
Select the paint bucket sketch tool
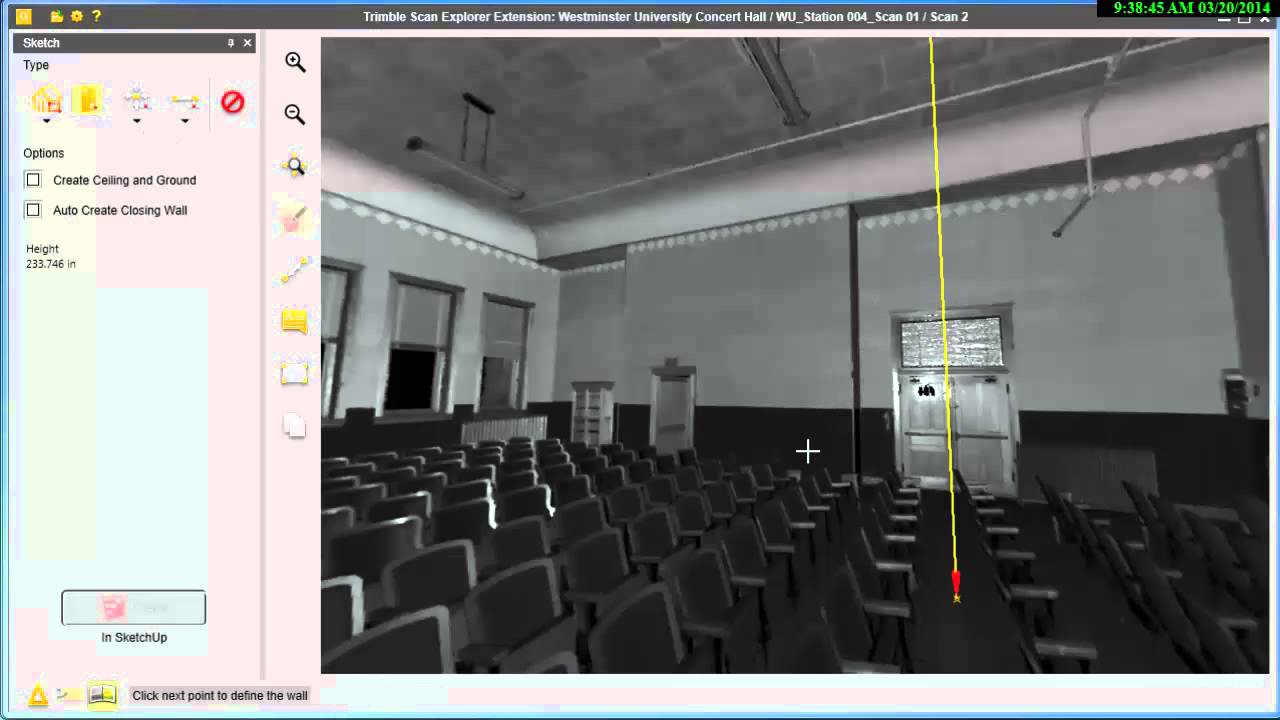294,218
